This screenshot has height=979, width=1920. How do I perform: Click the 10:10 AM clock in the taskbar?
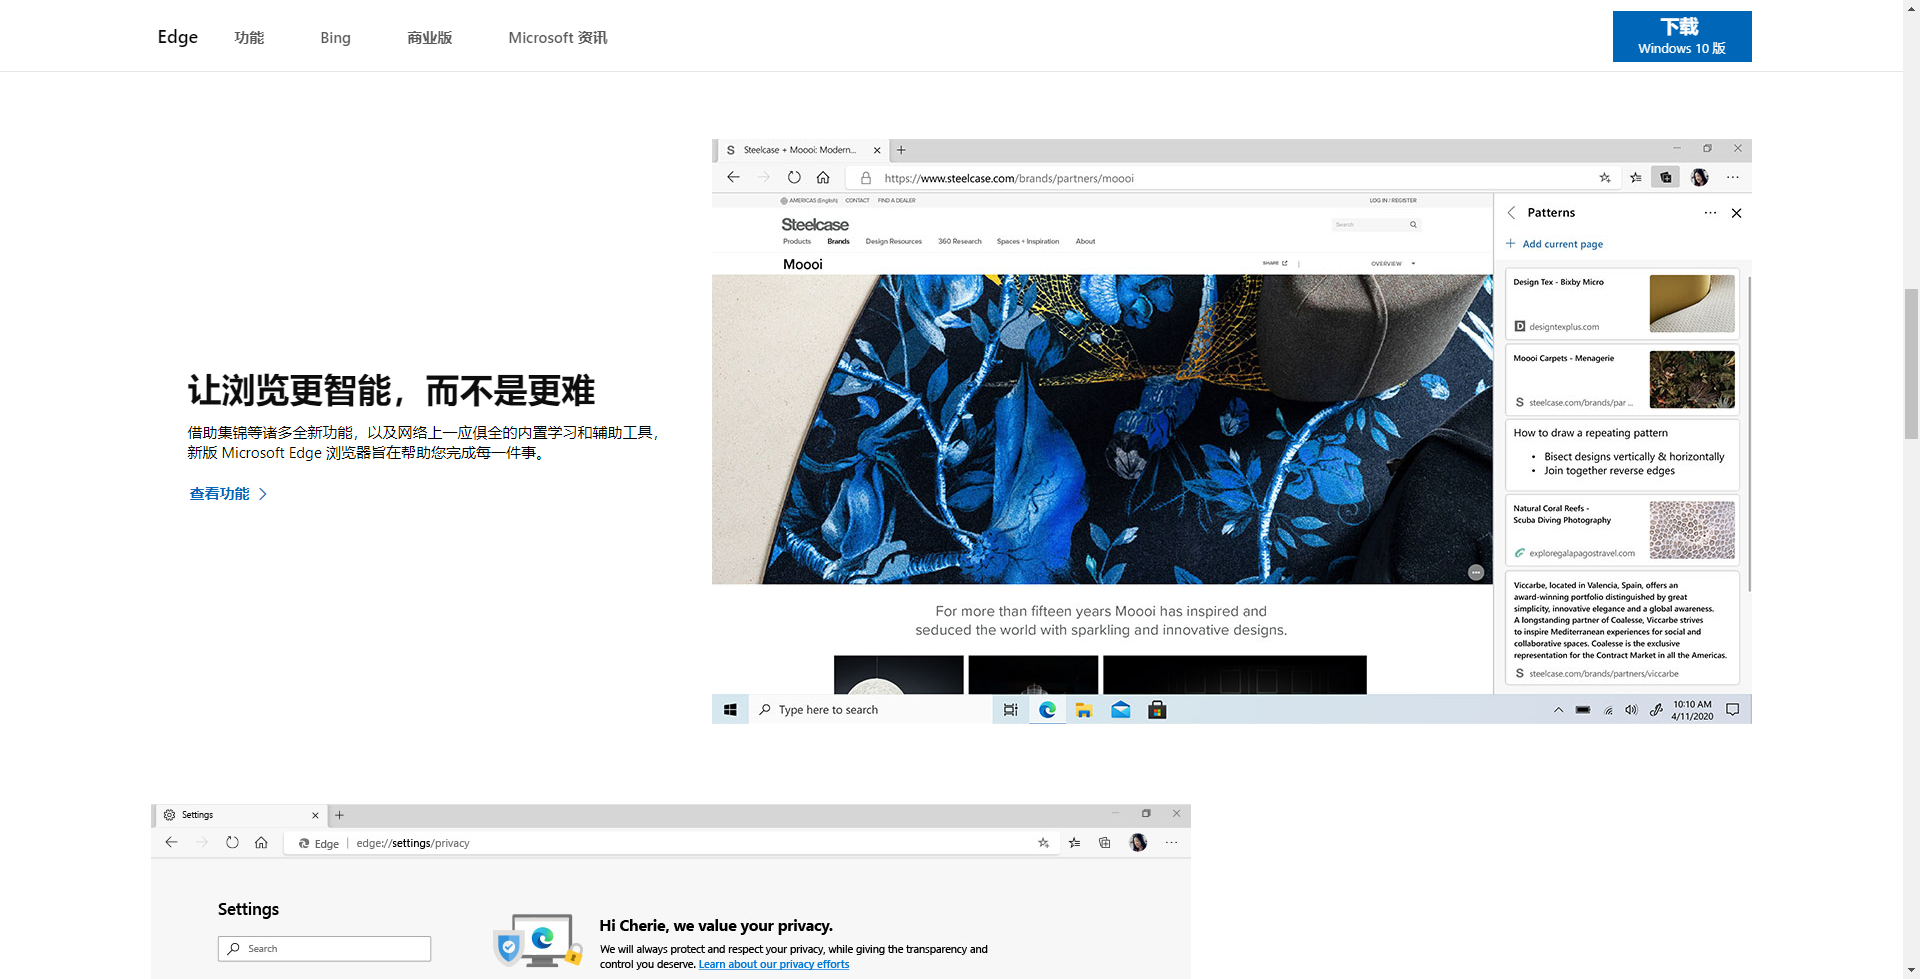click(1692, 710)
